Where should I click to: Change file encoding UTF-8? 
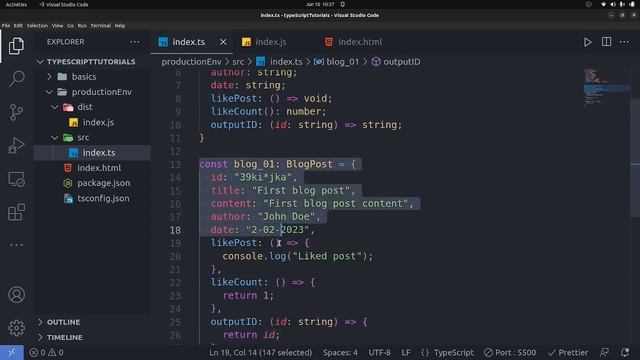(x=379, y=352)
